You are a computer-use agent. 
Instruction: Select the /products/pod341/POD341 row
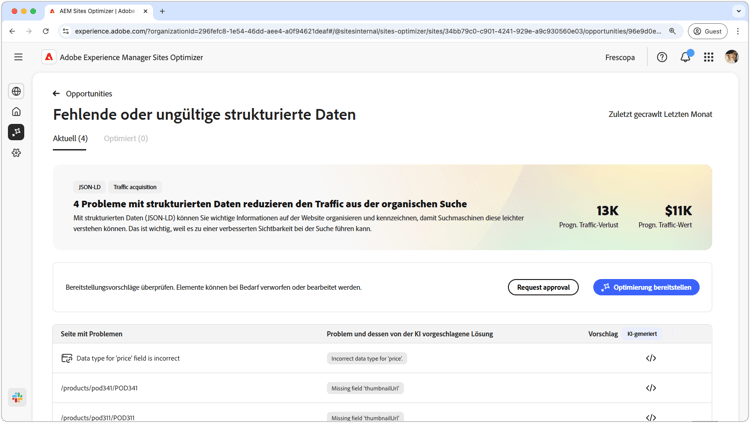382,388
